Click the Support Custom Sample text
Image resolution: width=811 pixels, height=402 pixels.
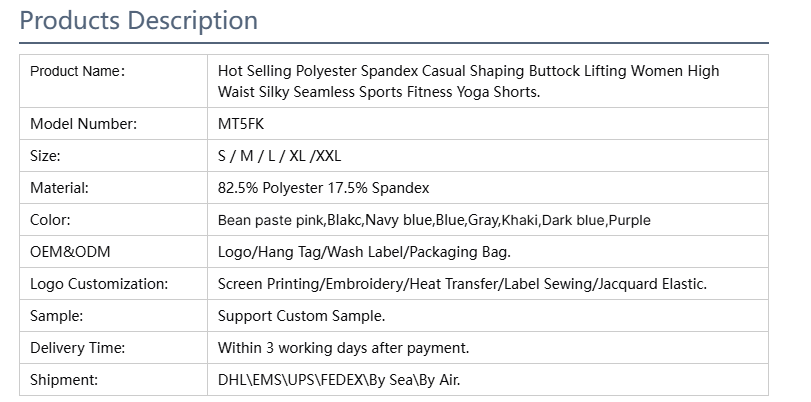click(302, 316)
